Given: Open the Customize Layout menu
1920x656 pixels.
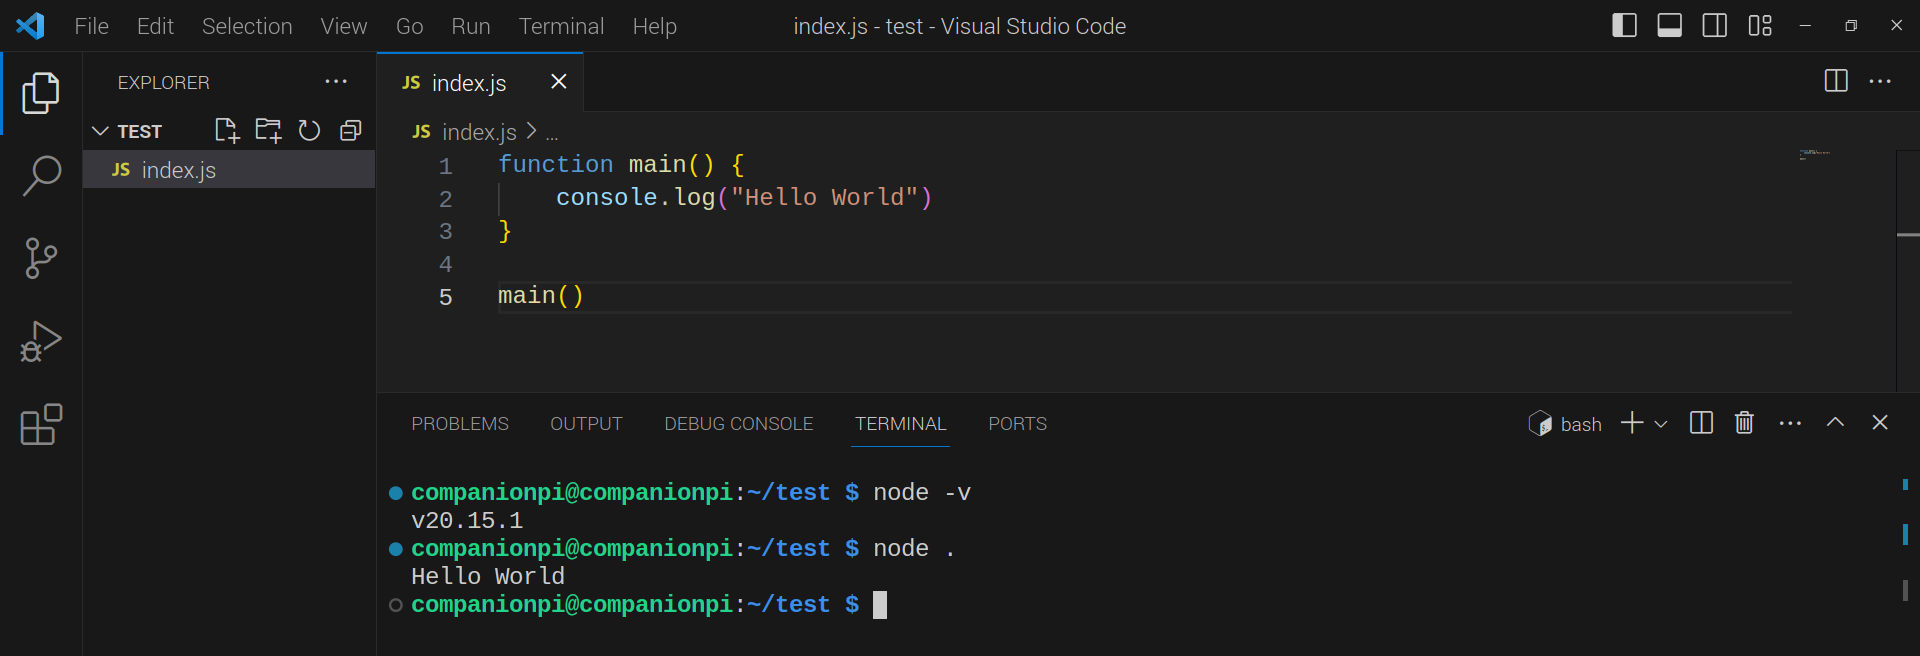Looking at the screenshot, I should [x=1760, y=26].
